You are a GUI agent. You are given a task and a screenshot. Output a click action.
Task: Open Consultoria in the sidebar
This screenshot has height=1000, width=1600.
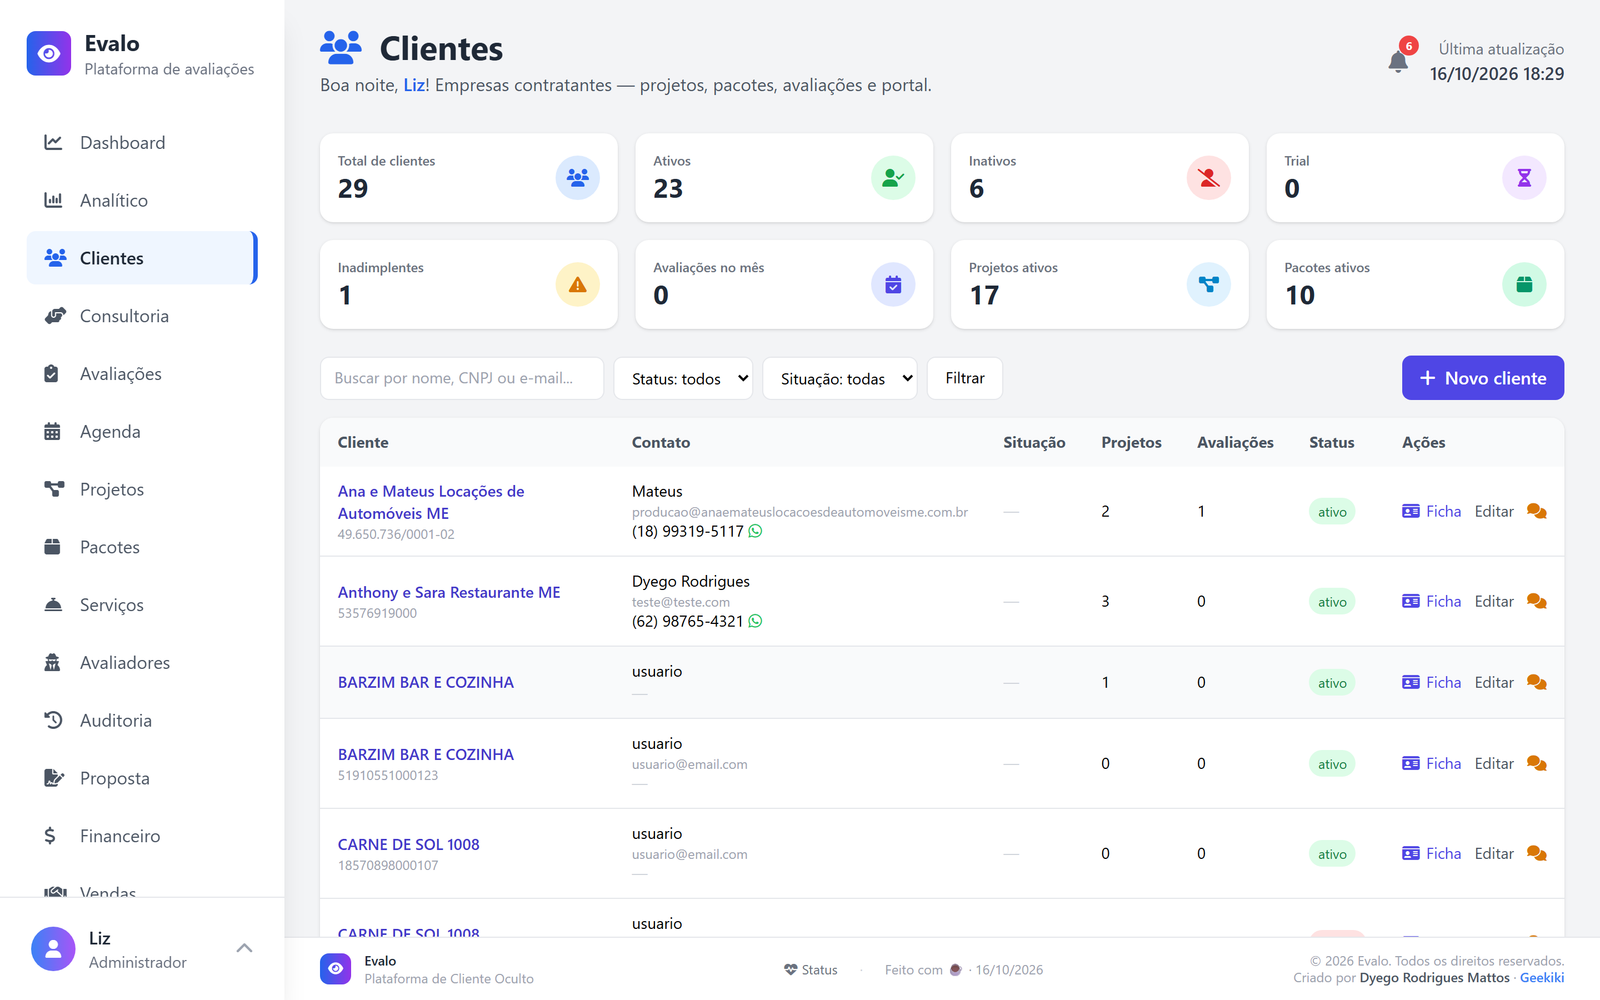click(142, 316)
